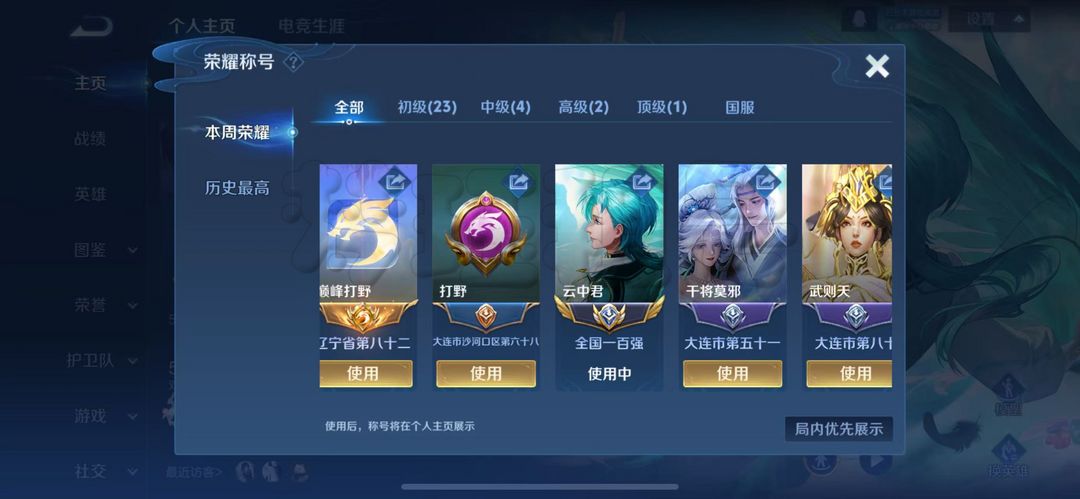Image resolution: width=1080 pixels, height=499 pixels.
Task: Close the 荣耀称号 popup with X
Action: point(877,66)
